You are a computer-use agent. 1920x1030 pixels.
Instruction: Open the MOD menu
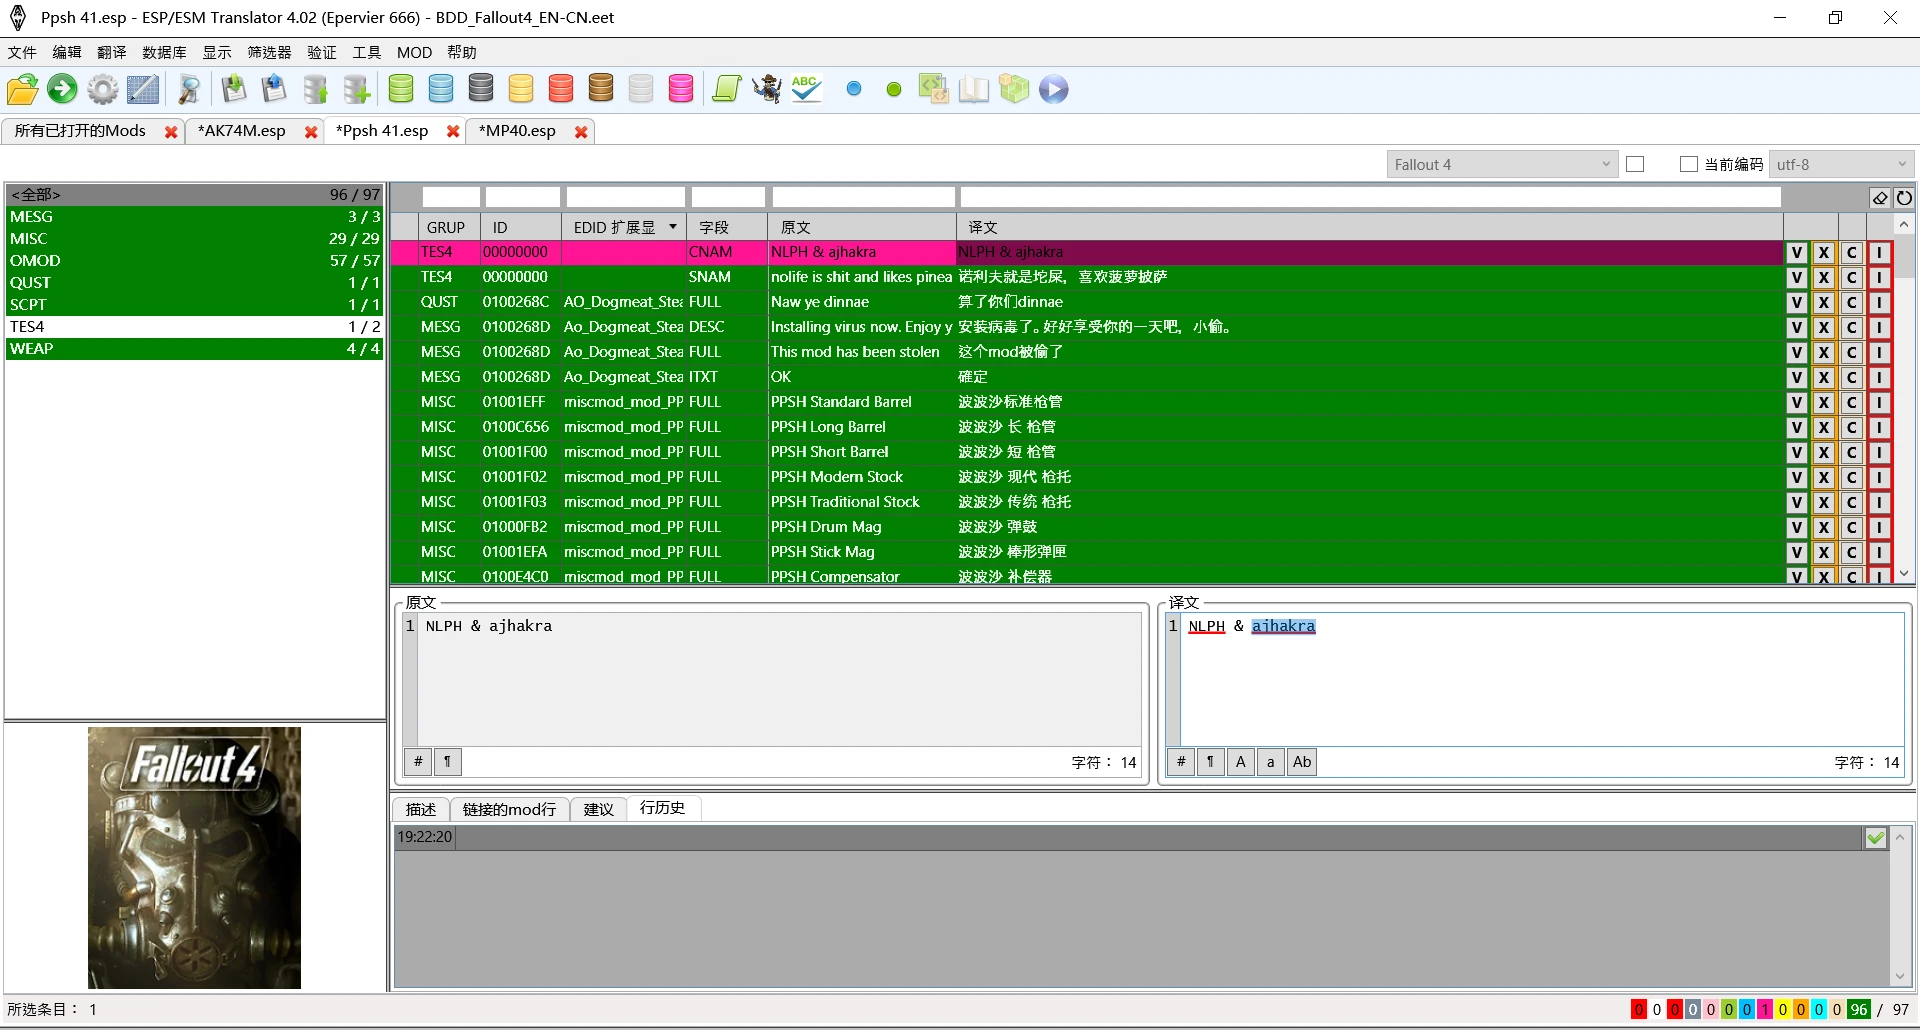pyautogui.click(x=414, y=52)
